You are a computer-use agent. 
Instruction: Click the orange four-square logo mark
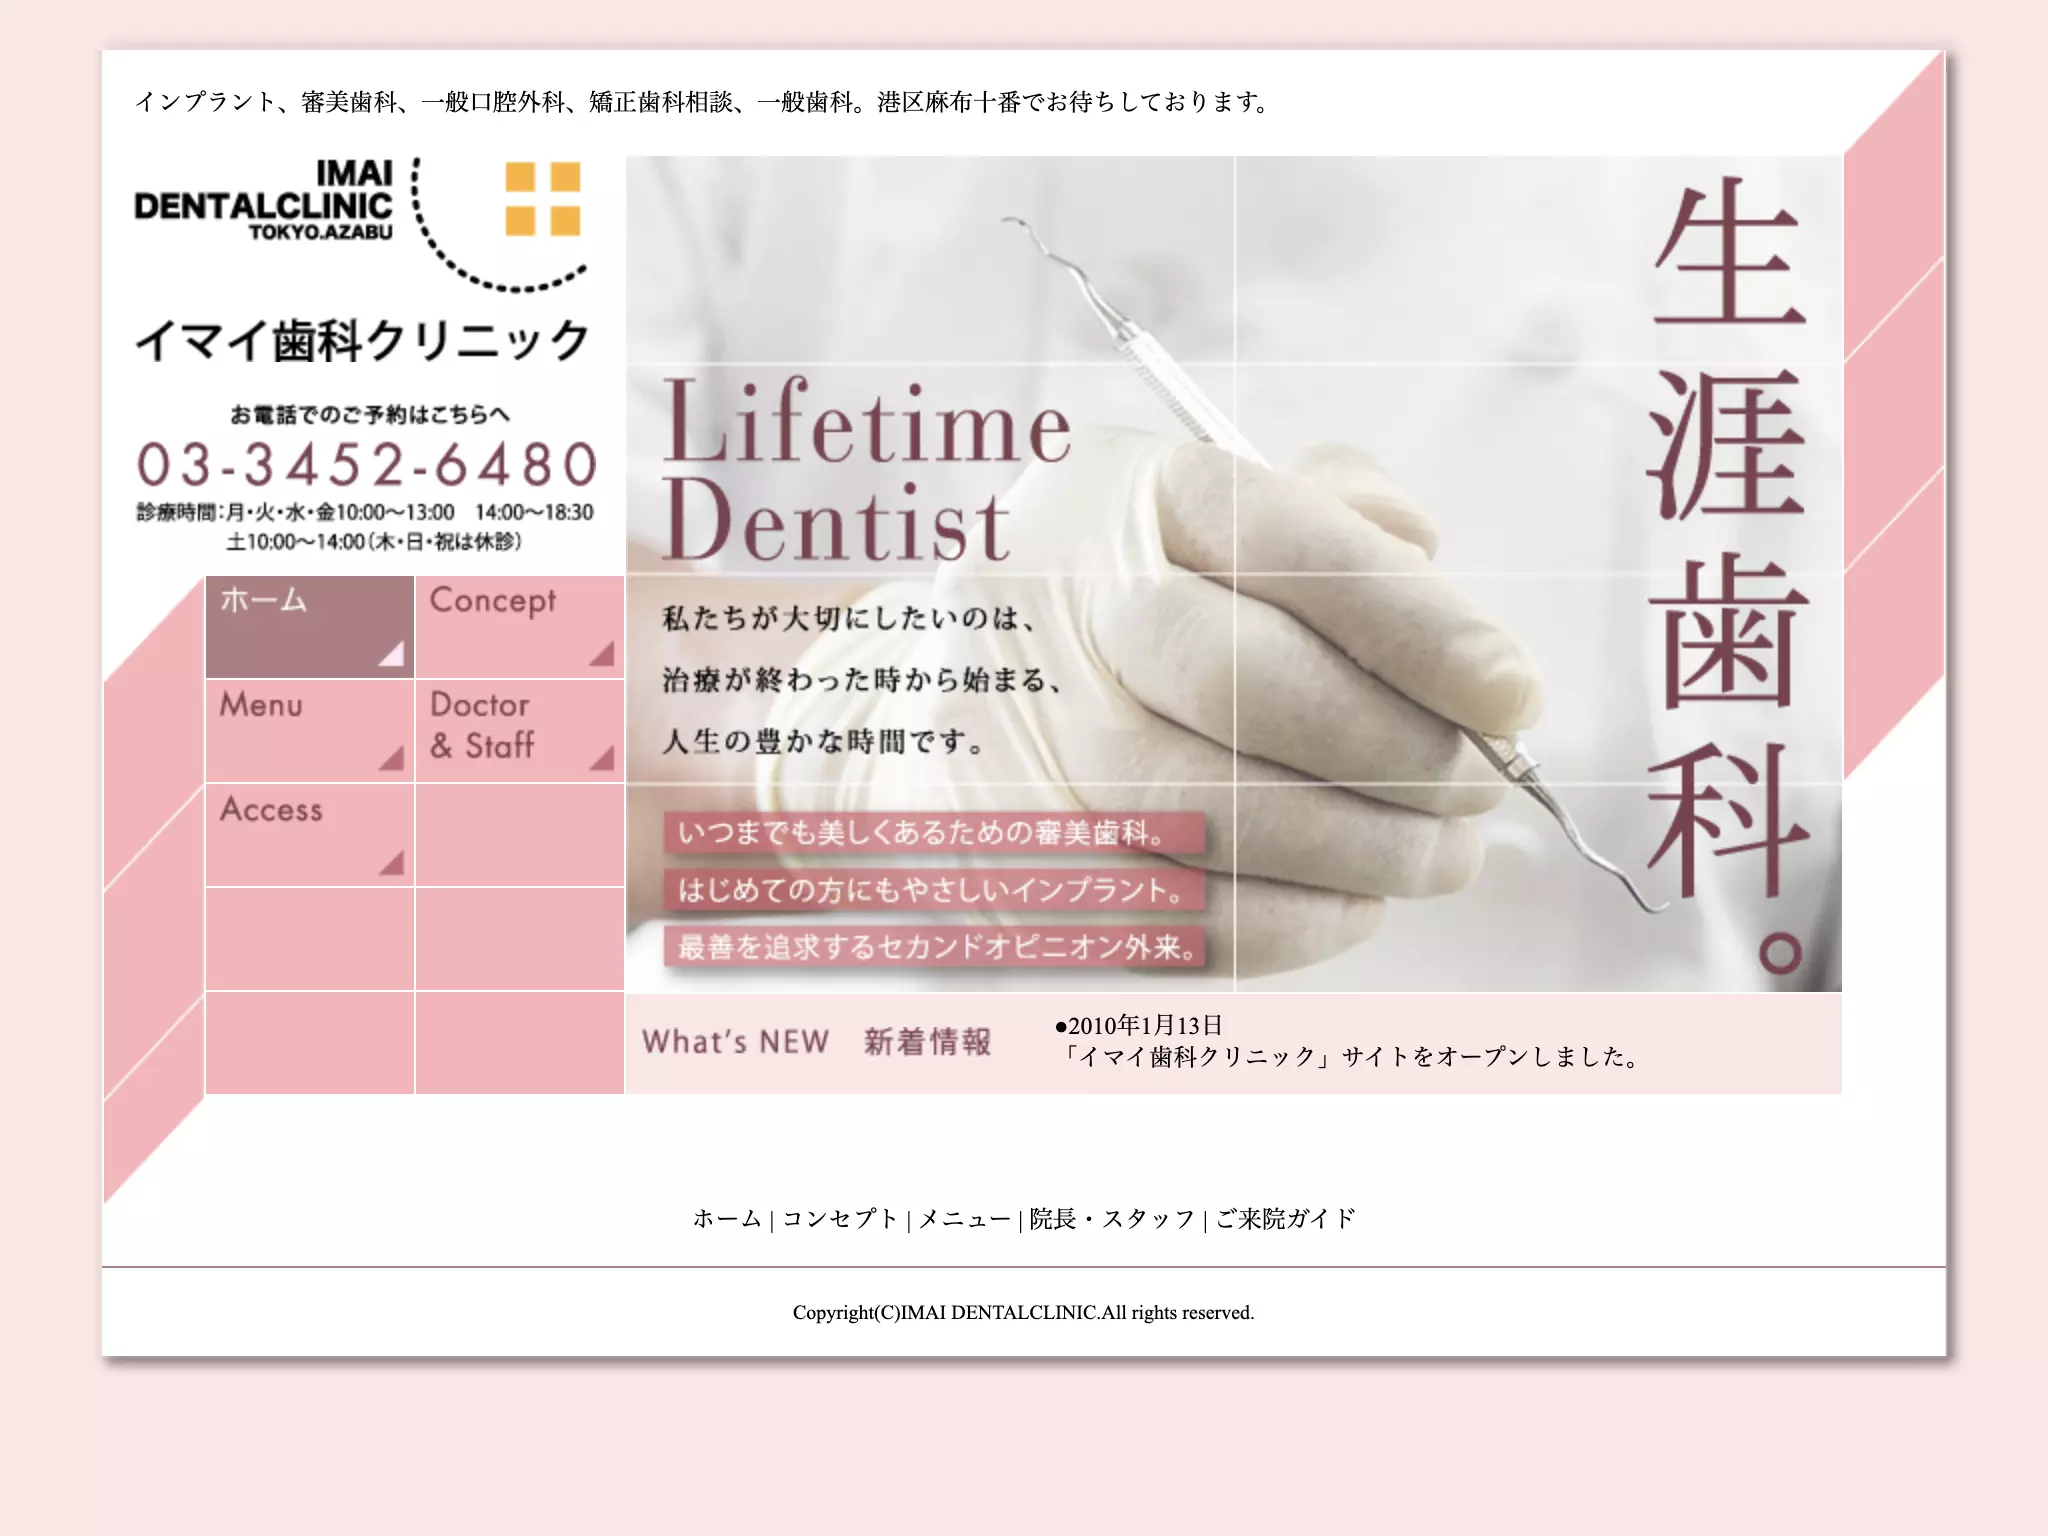tap(543, 199)
